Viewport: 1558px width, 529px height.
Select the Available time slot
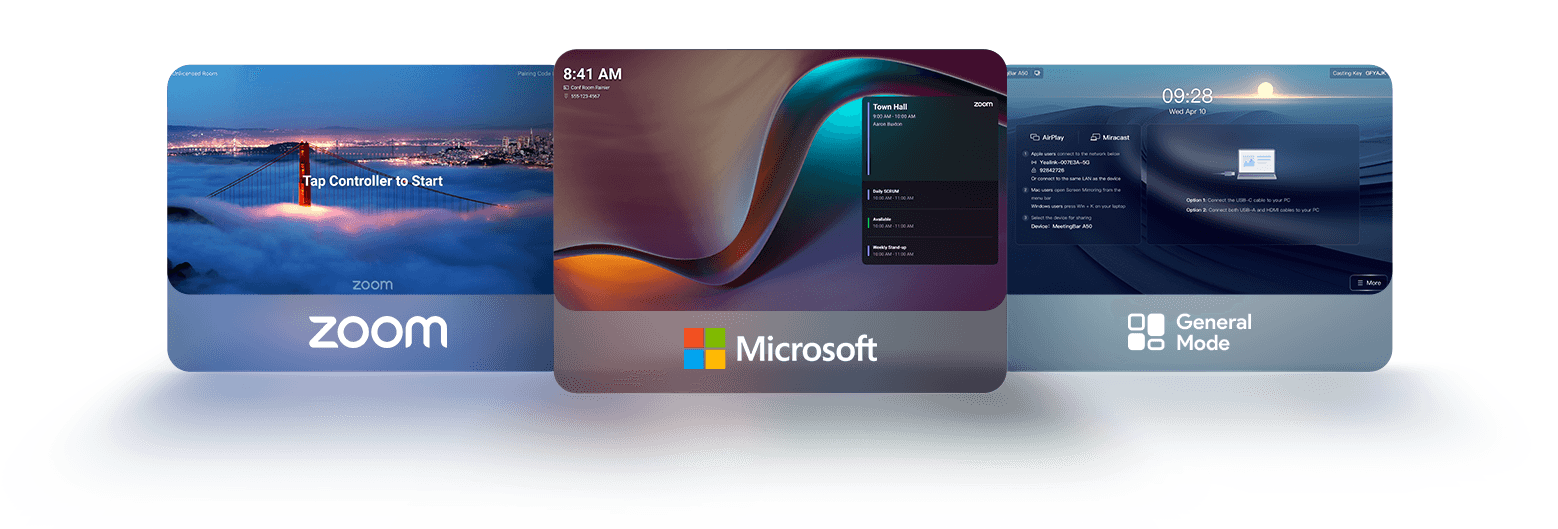pyautogui.click(x=930, y=222)
